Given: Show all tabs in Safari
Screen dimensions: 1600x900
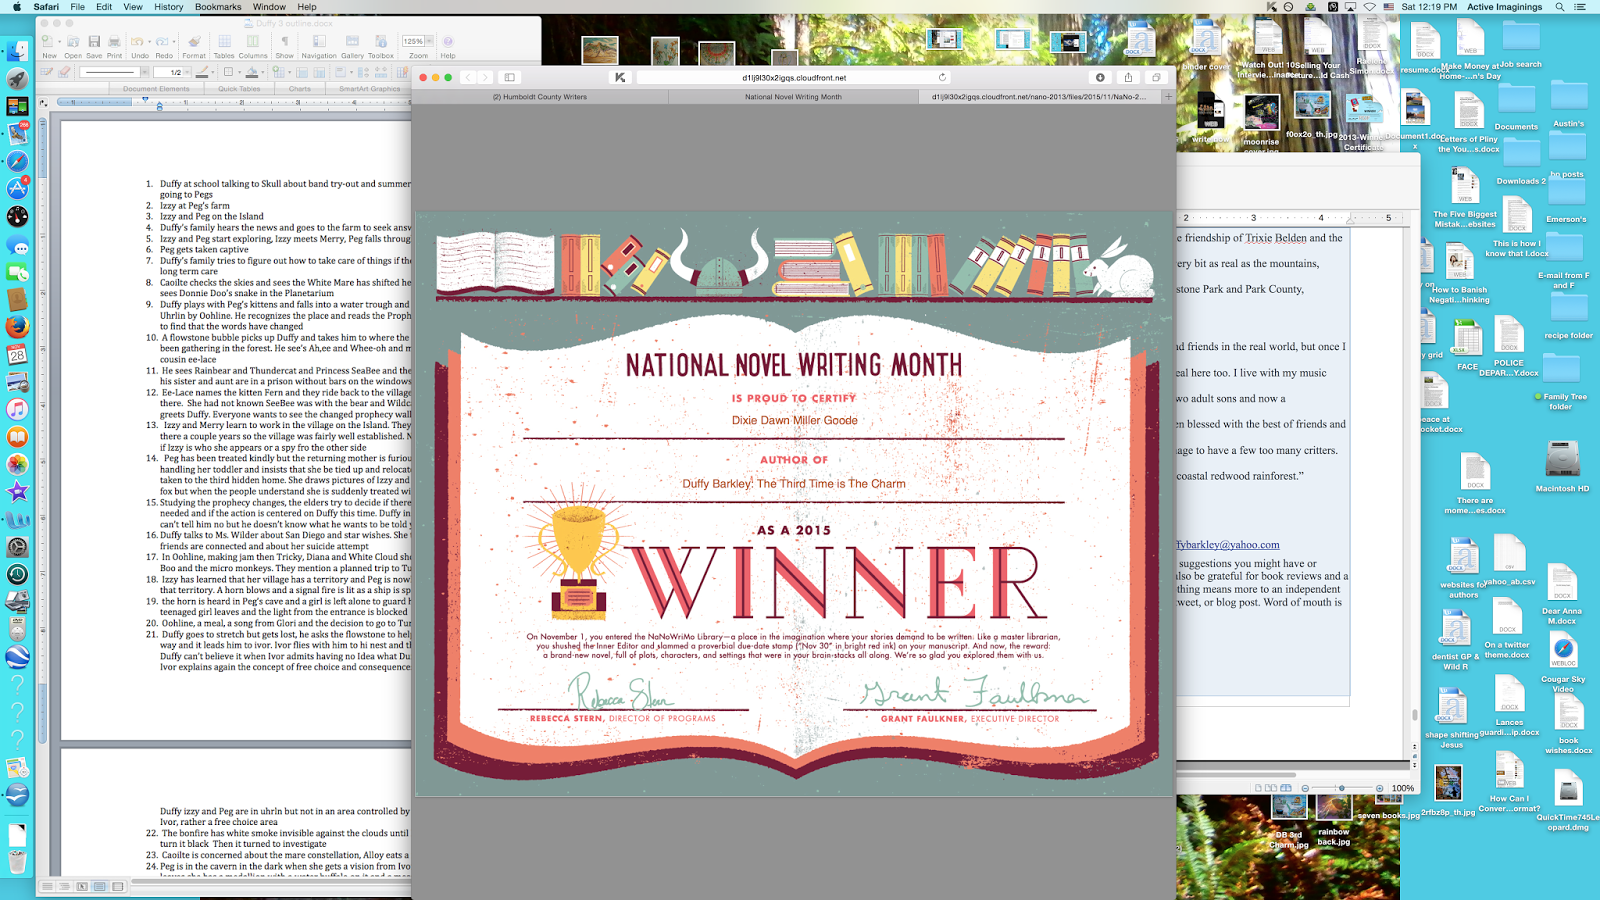Looking at the screenshot, I should tap(1156, 77).
